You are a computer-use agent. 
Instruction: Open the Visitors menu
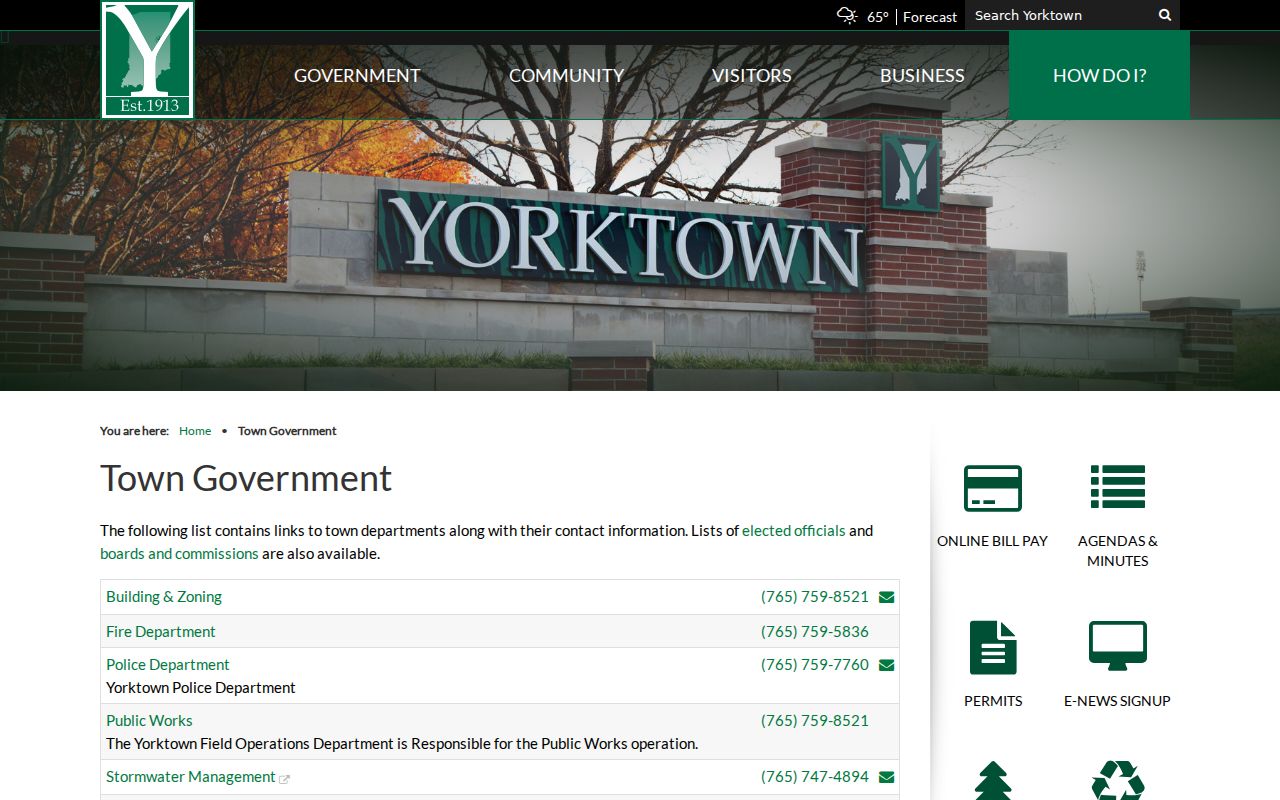tap(751, 75)
